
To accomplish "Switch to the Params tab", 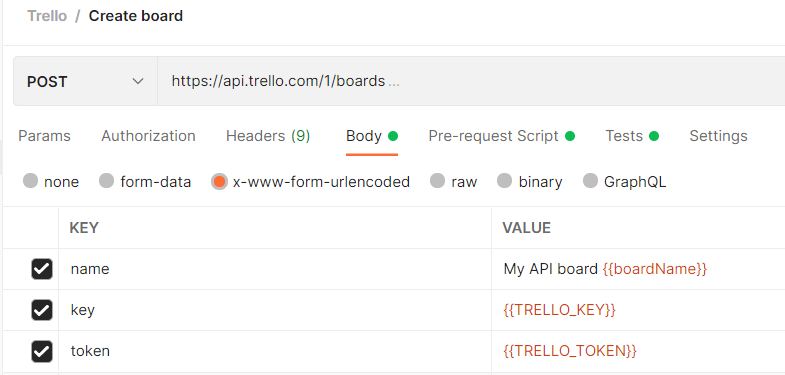I will click(45, 136).
